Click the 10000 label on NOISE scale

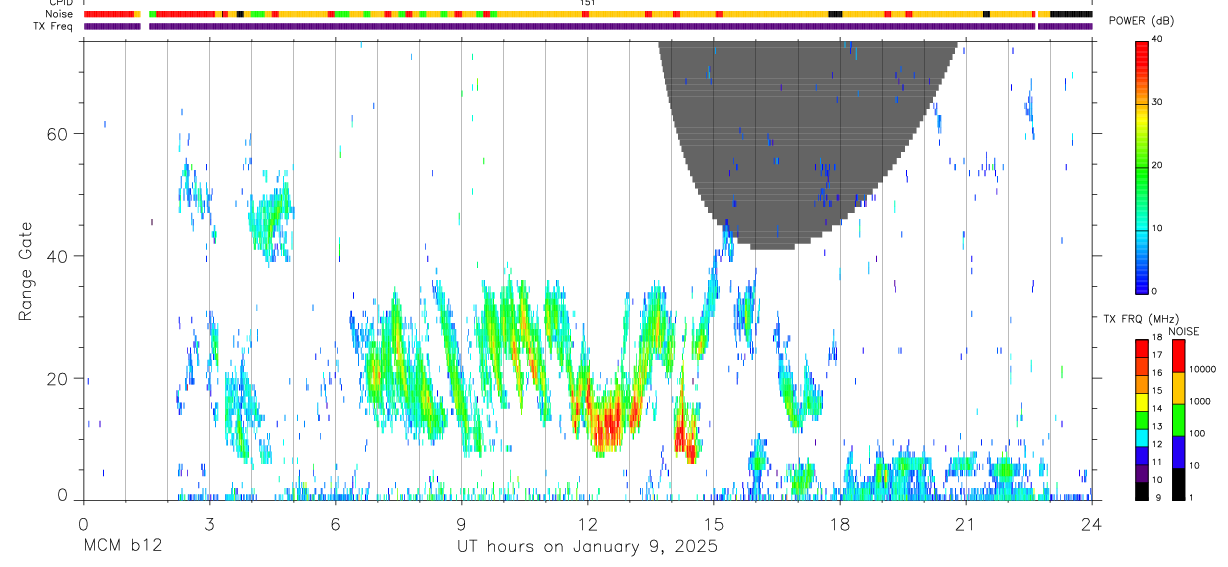pos(1201,369)
